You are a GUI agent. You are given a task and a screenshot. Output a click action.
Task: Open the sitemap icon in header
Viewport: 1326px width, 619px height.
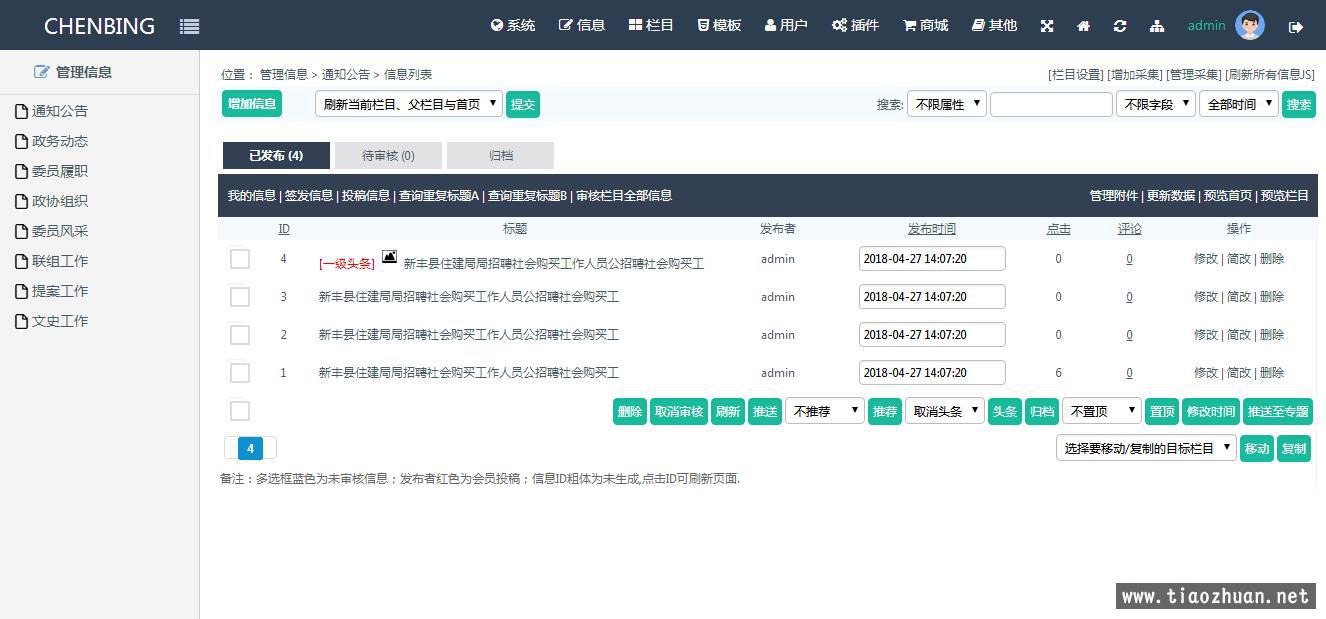pos(1157,26)
